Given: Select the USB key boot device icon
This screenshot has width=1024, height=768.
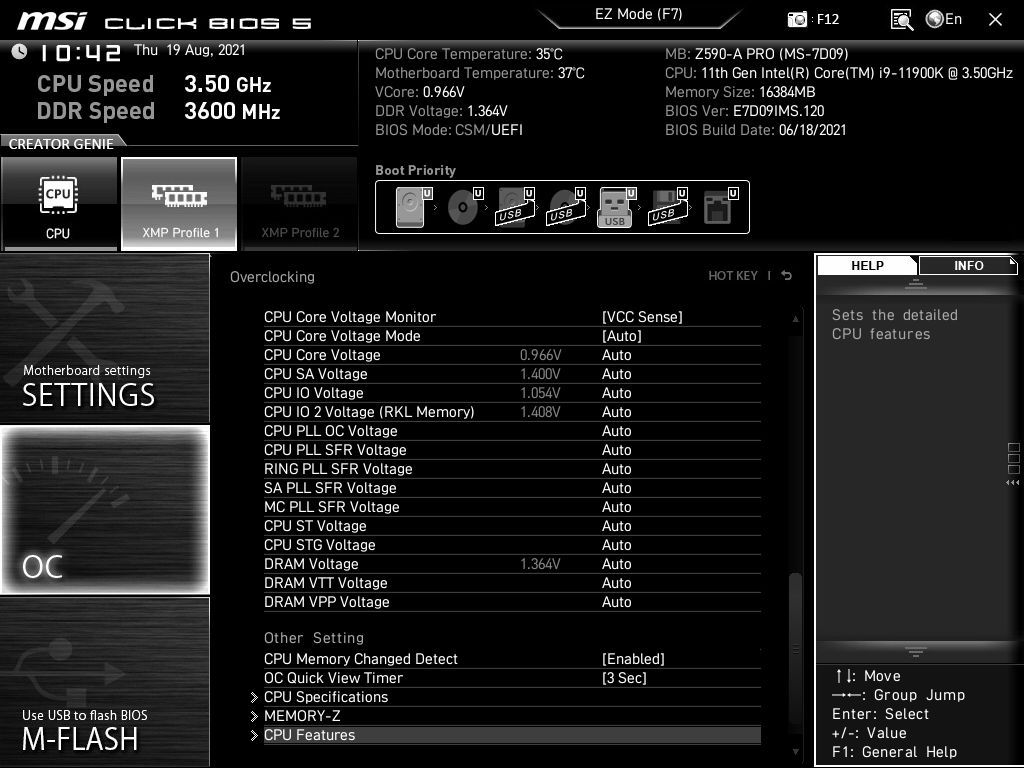Looking at the screenshot, I should coord(616,207).
